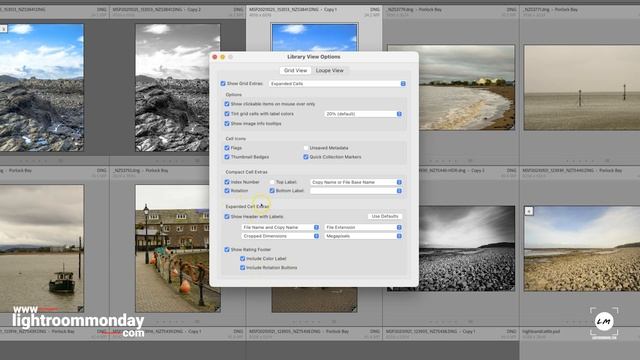This screenshot has width=640, height=360.
Task: Toggle the Index Number checkbox
Action: [227, 182]
